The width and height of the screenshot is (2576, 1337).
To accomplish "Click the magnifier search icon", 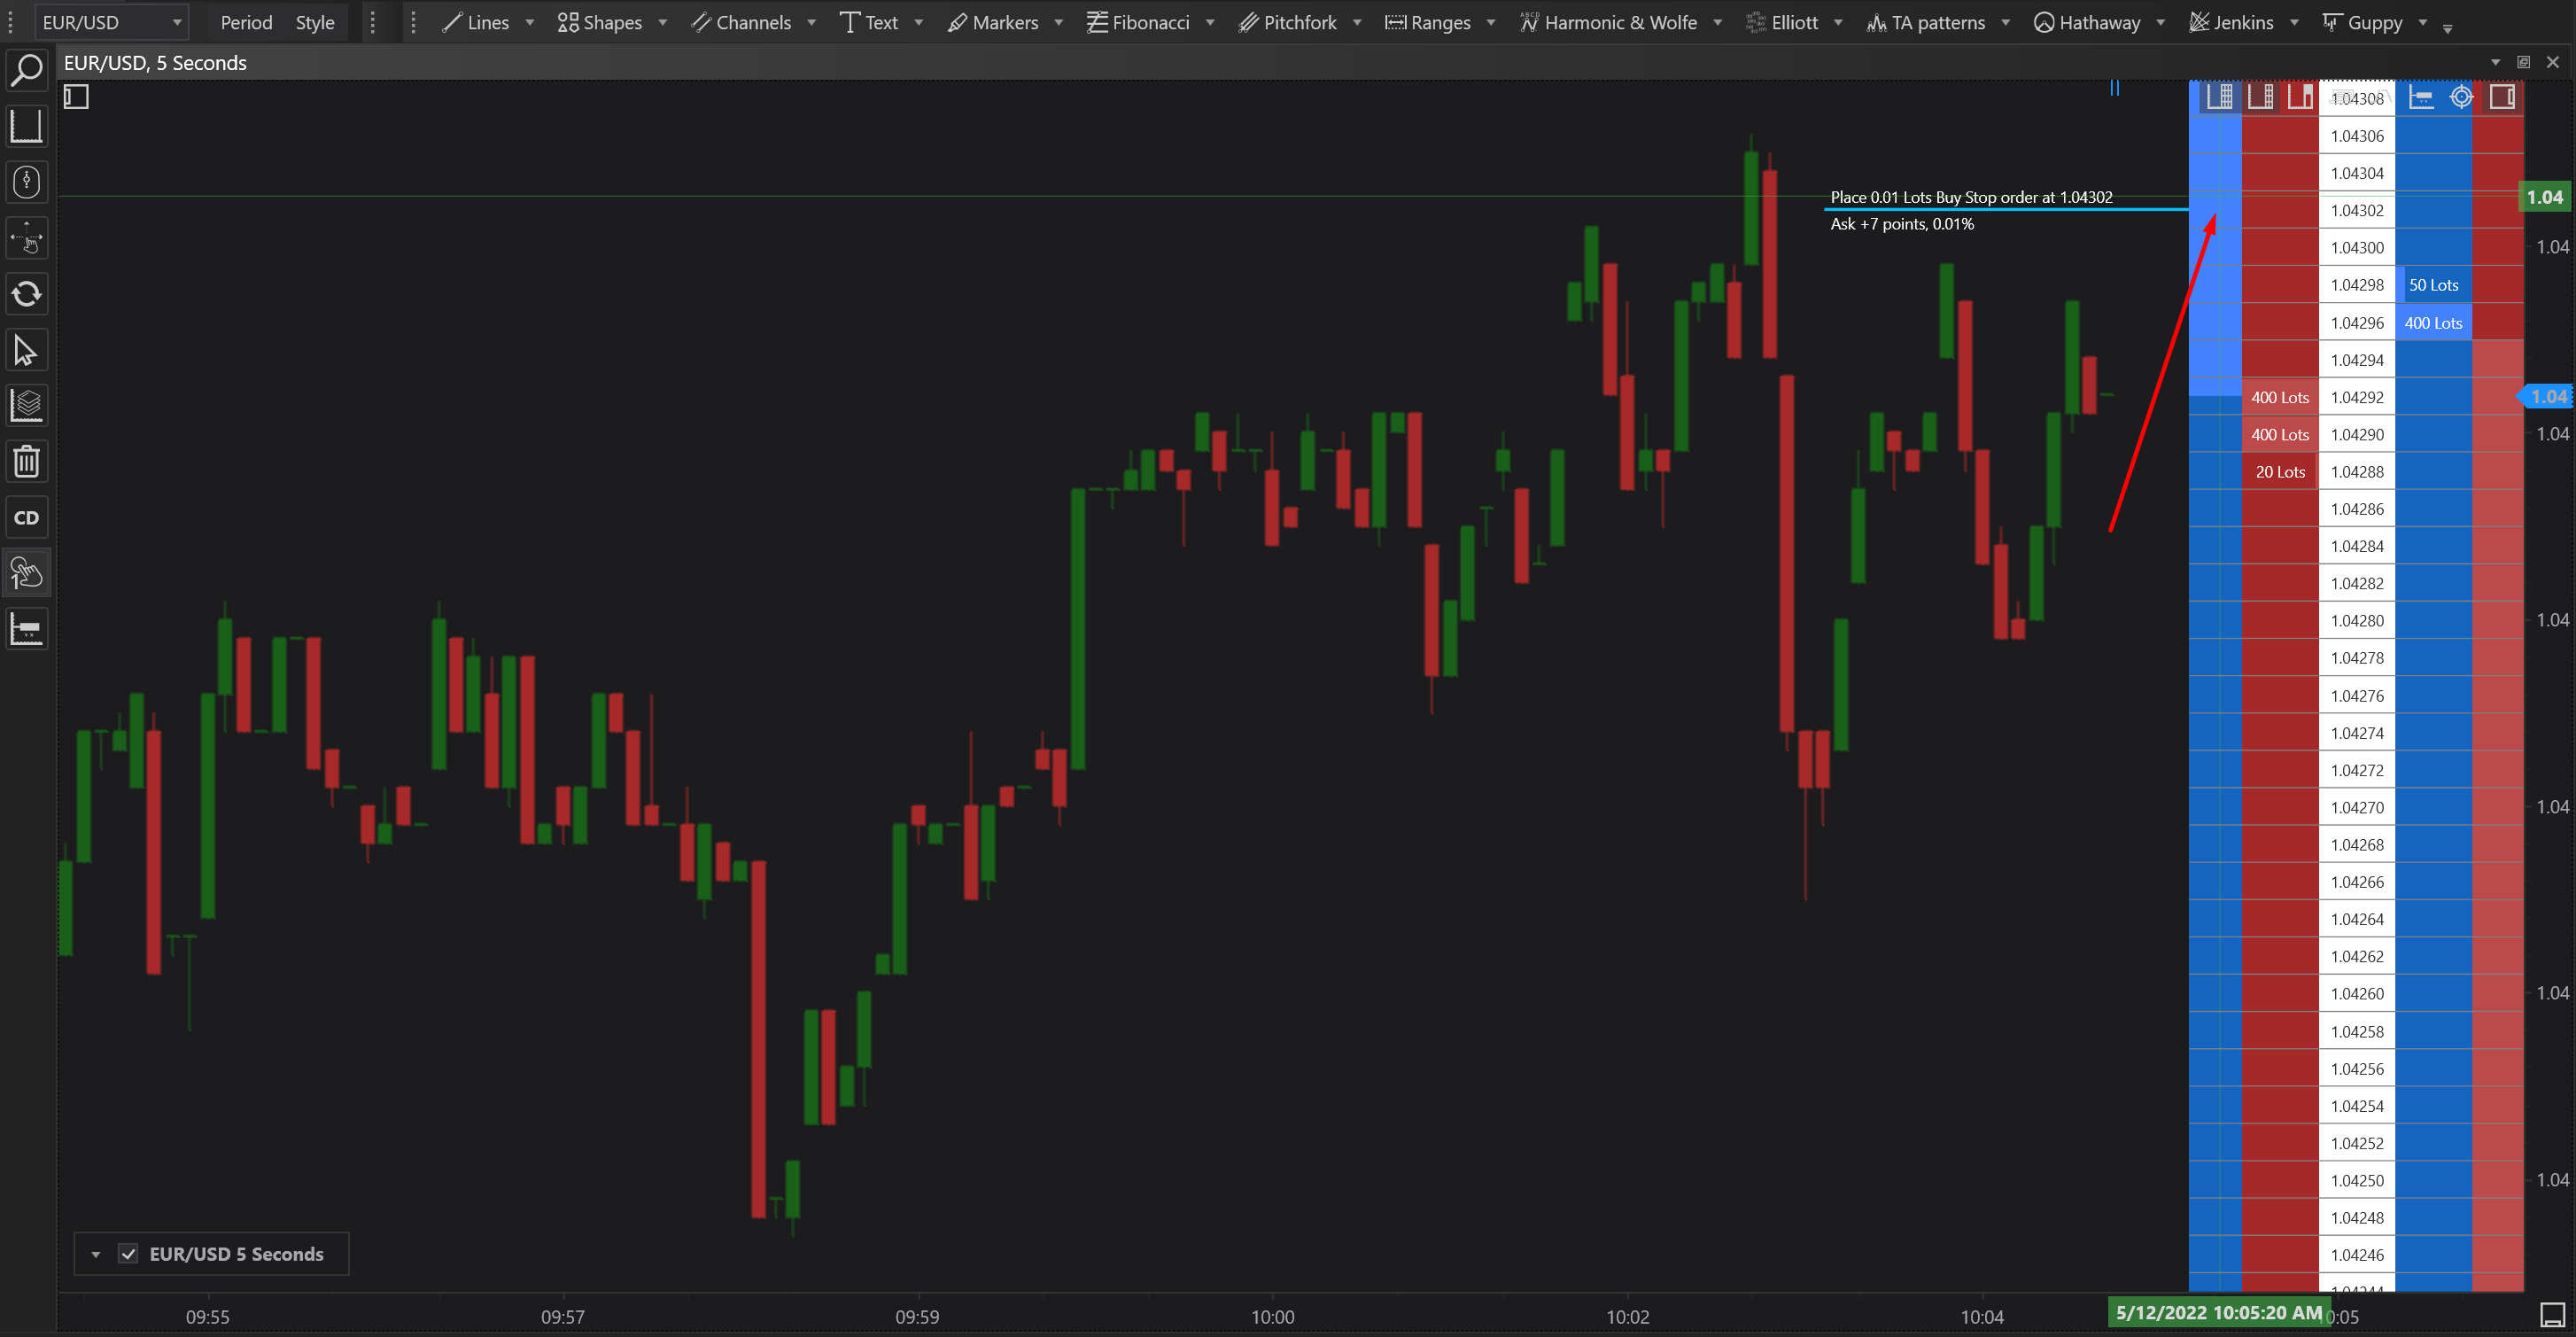I will point(27,70).
